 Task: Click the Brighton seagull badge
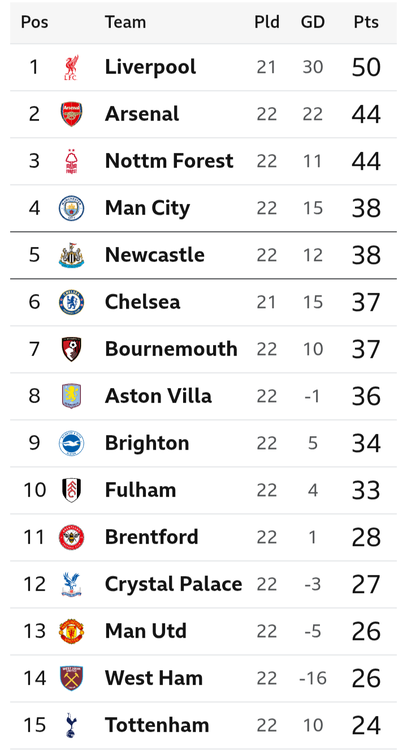71,443
